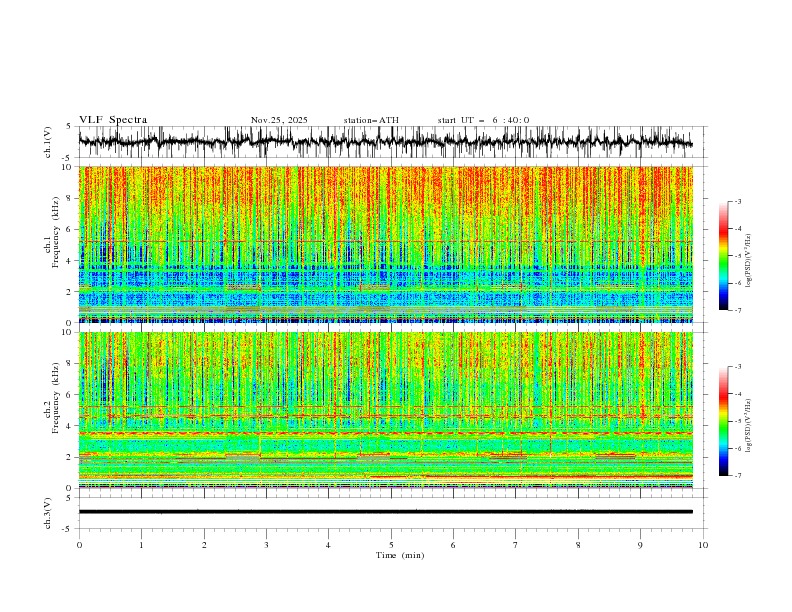
Task: Click the time axis tick labeled 1
Action: tap(141, 545)
